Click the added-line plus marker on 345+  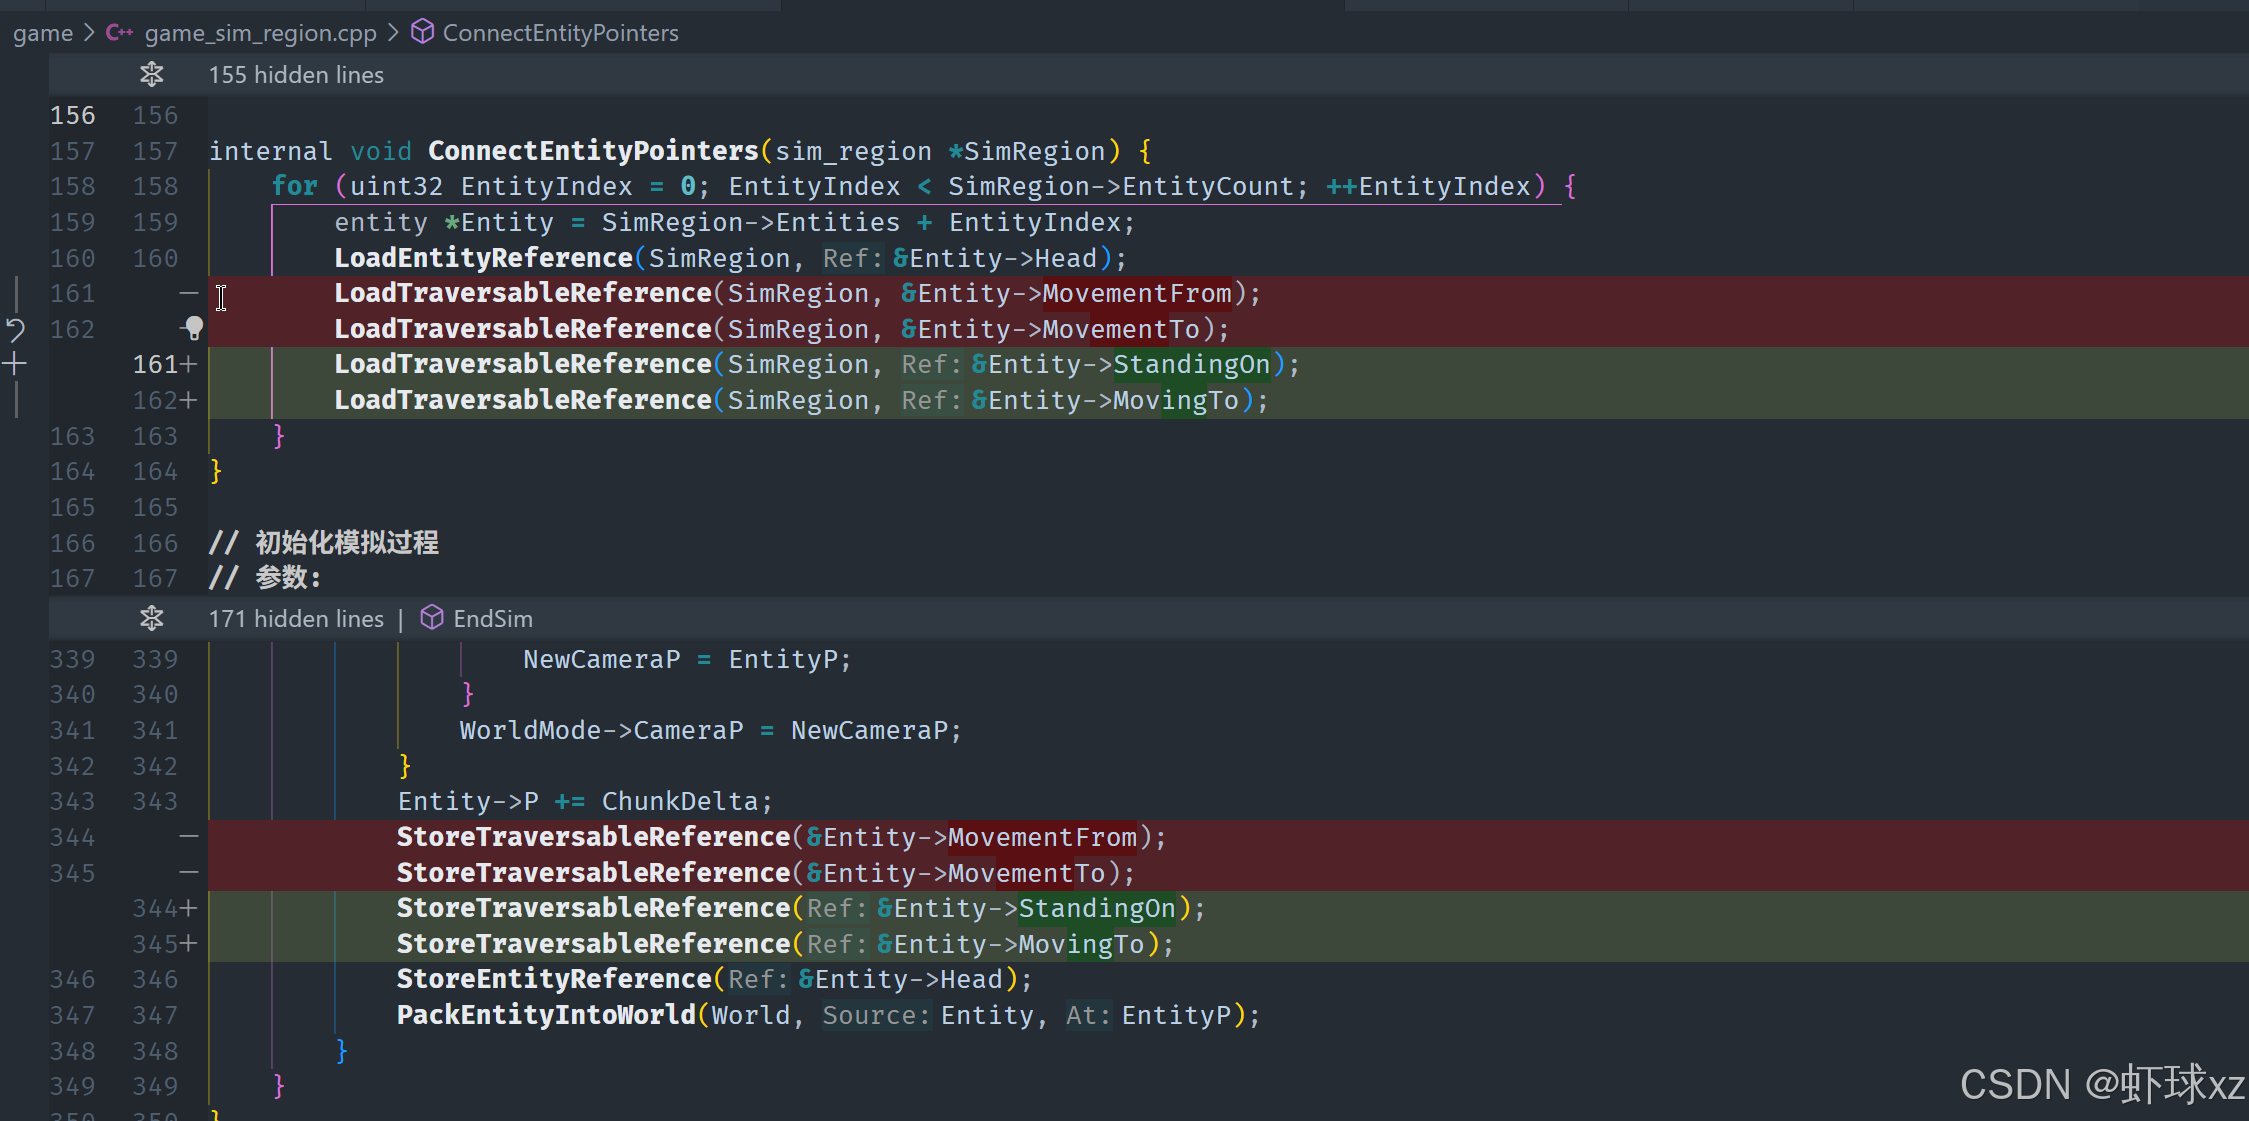[x=189, y=943]
